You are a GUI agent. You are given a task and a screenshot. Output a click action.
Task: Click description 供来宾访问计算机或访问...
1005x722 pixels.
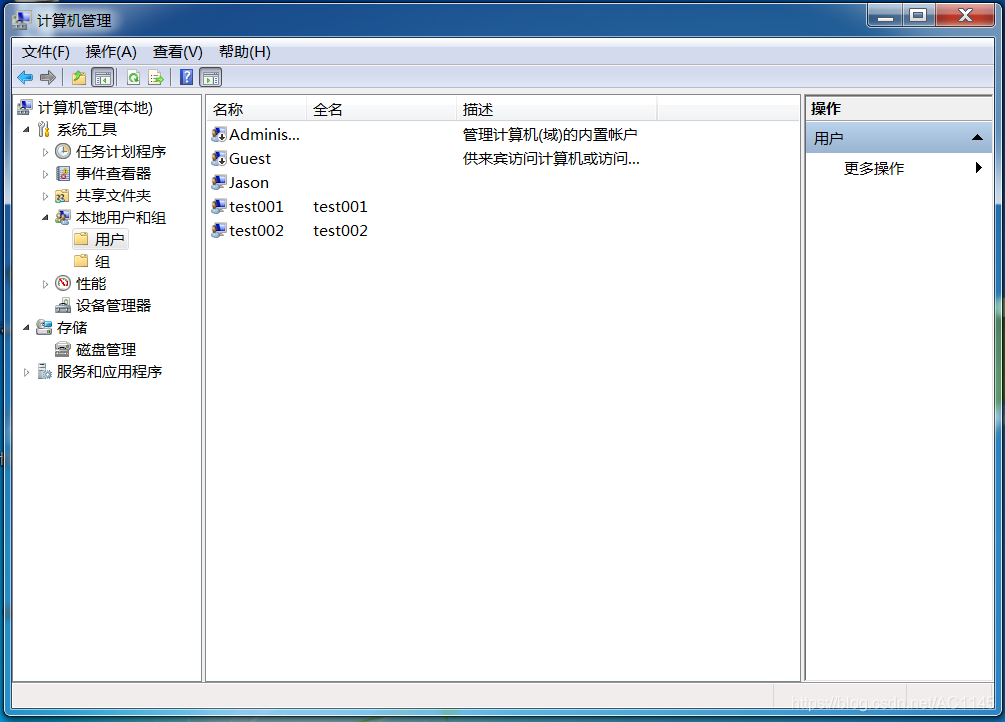pyautogui.click(x=551, y=158)
